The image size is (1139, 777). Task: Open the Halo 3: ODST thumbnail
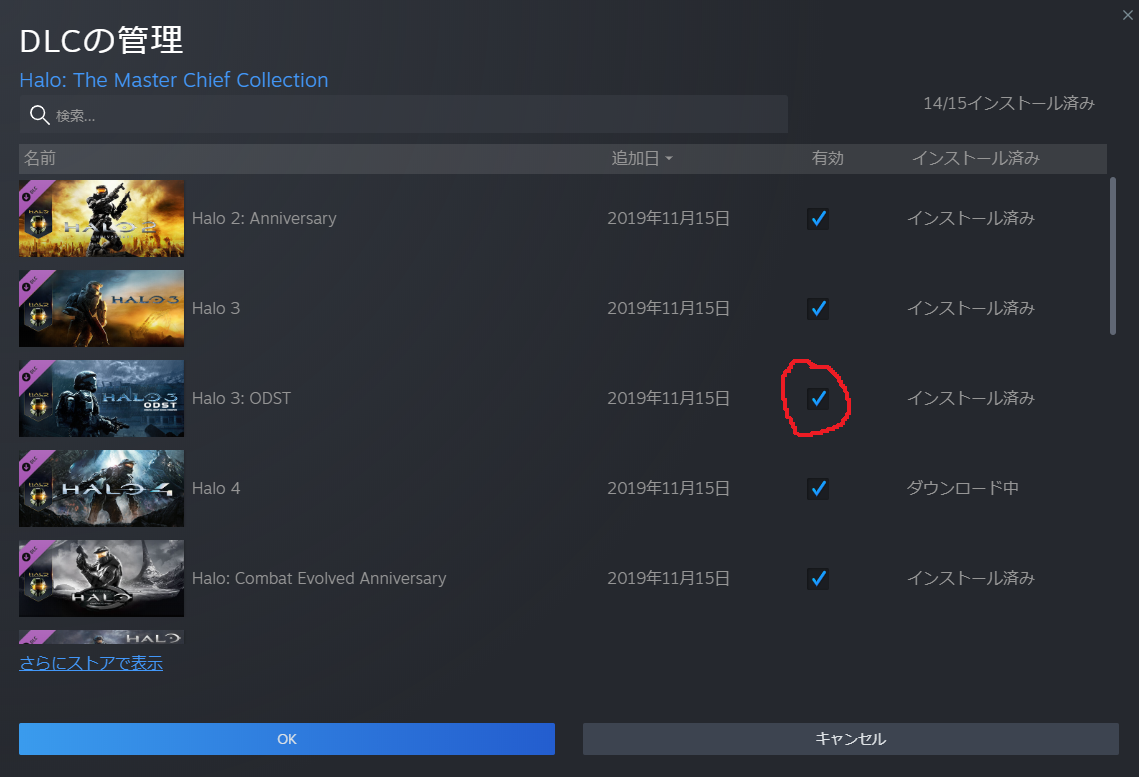(x=102, y=399)
